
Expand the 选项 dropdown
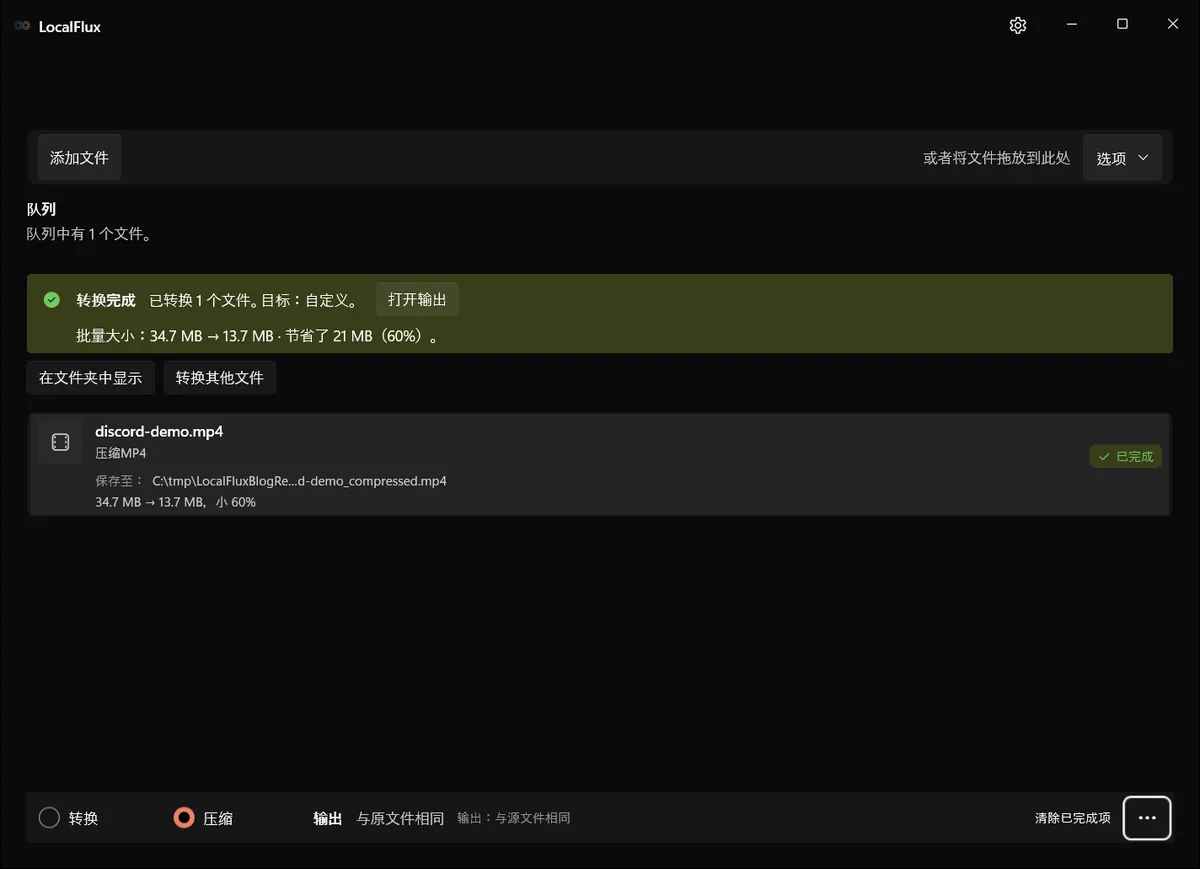pos(1122,158)
